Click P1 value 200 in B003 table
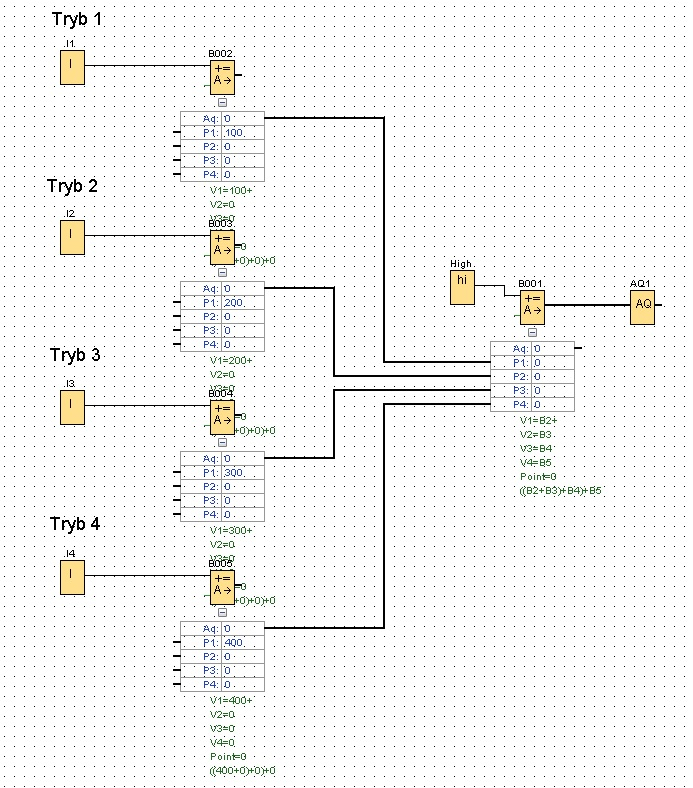The image size is (693, 788). click(x=243, y=303)
